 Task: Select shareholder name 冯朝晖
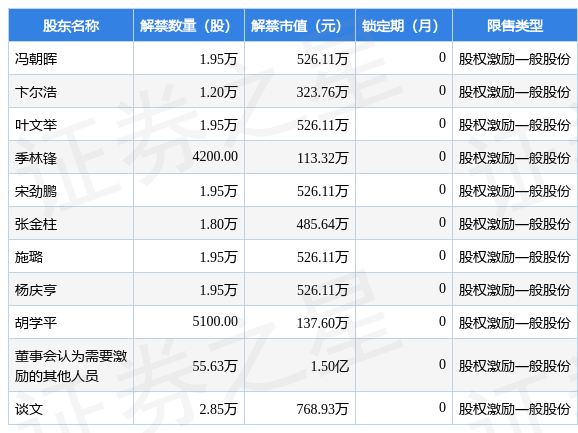point(36,59)
